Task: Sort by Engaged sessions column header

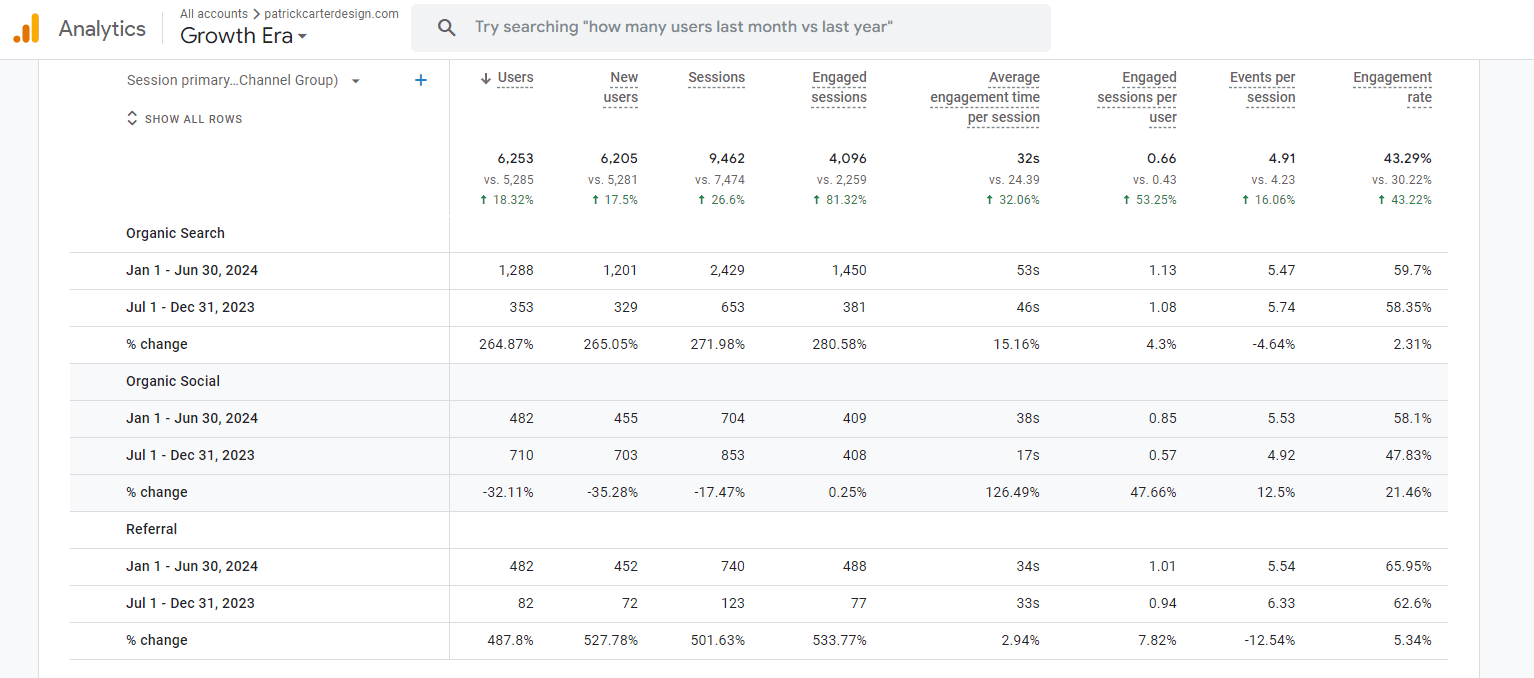Action: tap(839, 87)
